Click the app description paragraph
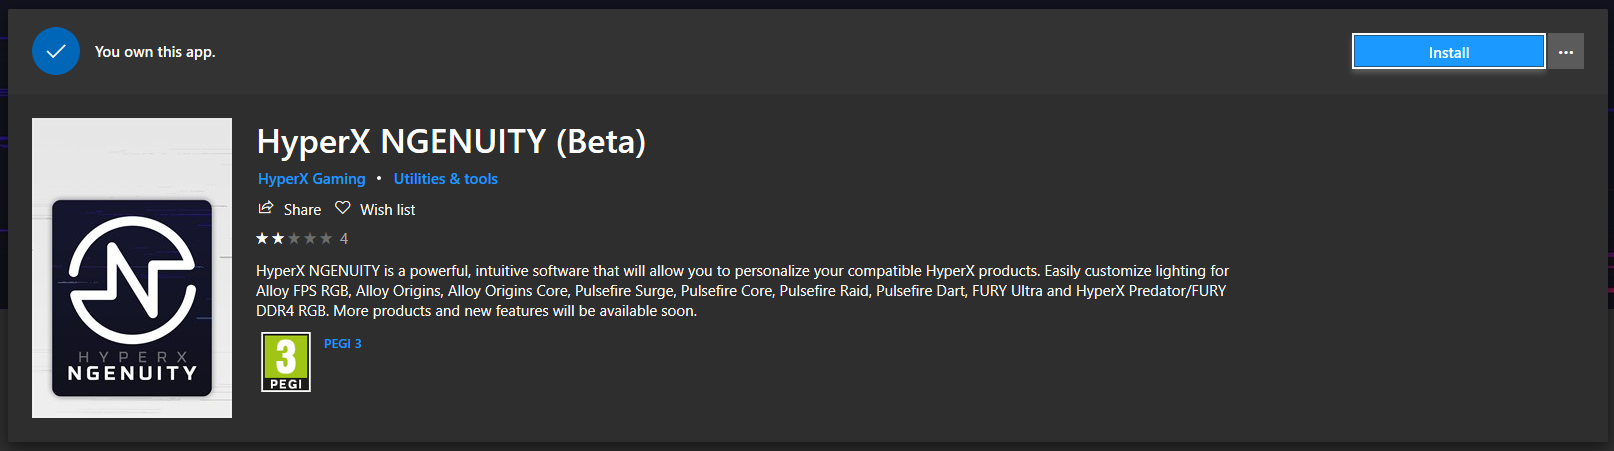Viewport: 1614px width, 451px height. point(742,291)
